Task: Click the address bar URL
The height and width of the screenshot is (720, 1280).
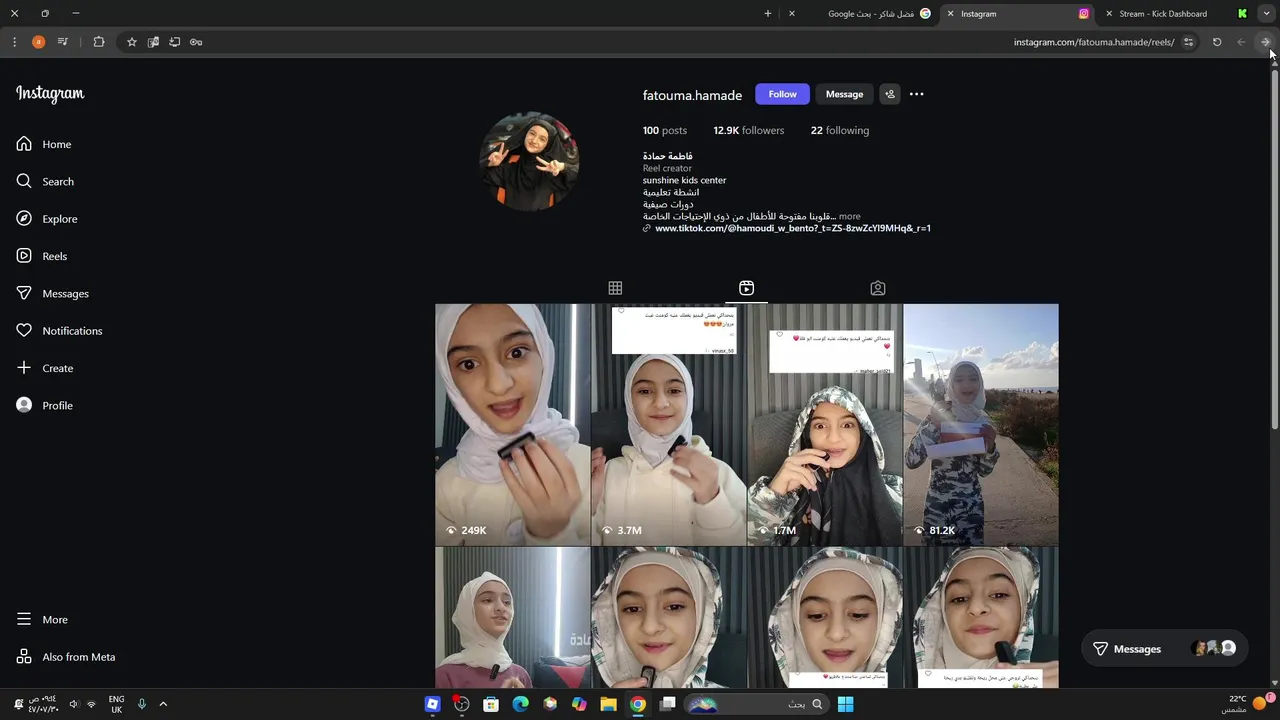Action: point(1093,42)
